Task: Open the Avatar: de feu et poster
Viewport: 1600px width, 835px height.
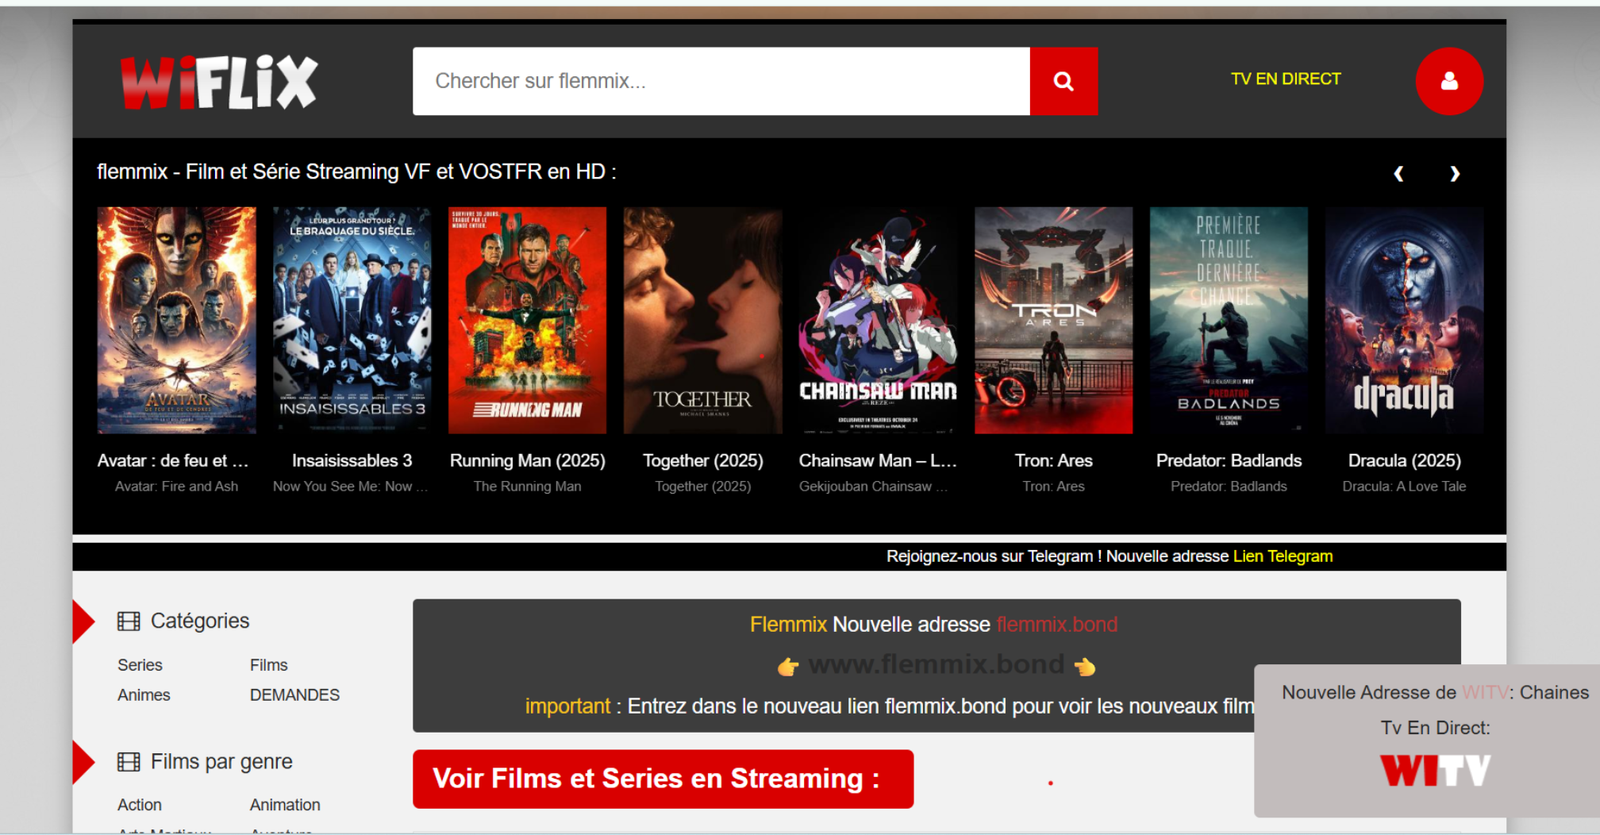Action: click(177, 320)
